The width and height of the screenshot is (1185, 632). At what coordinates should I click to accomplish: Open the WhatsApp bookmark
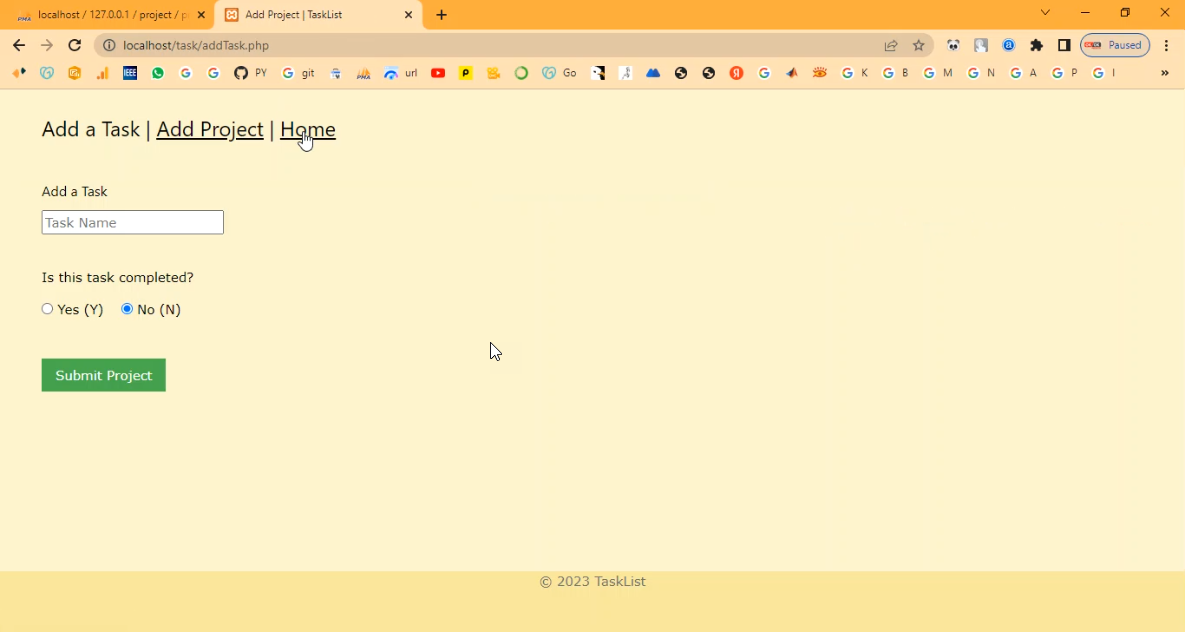tap(158, 73)
